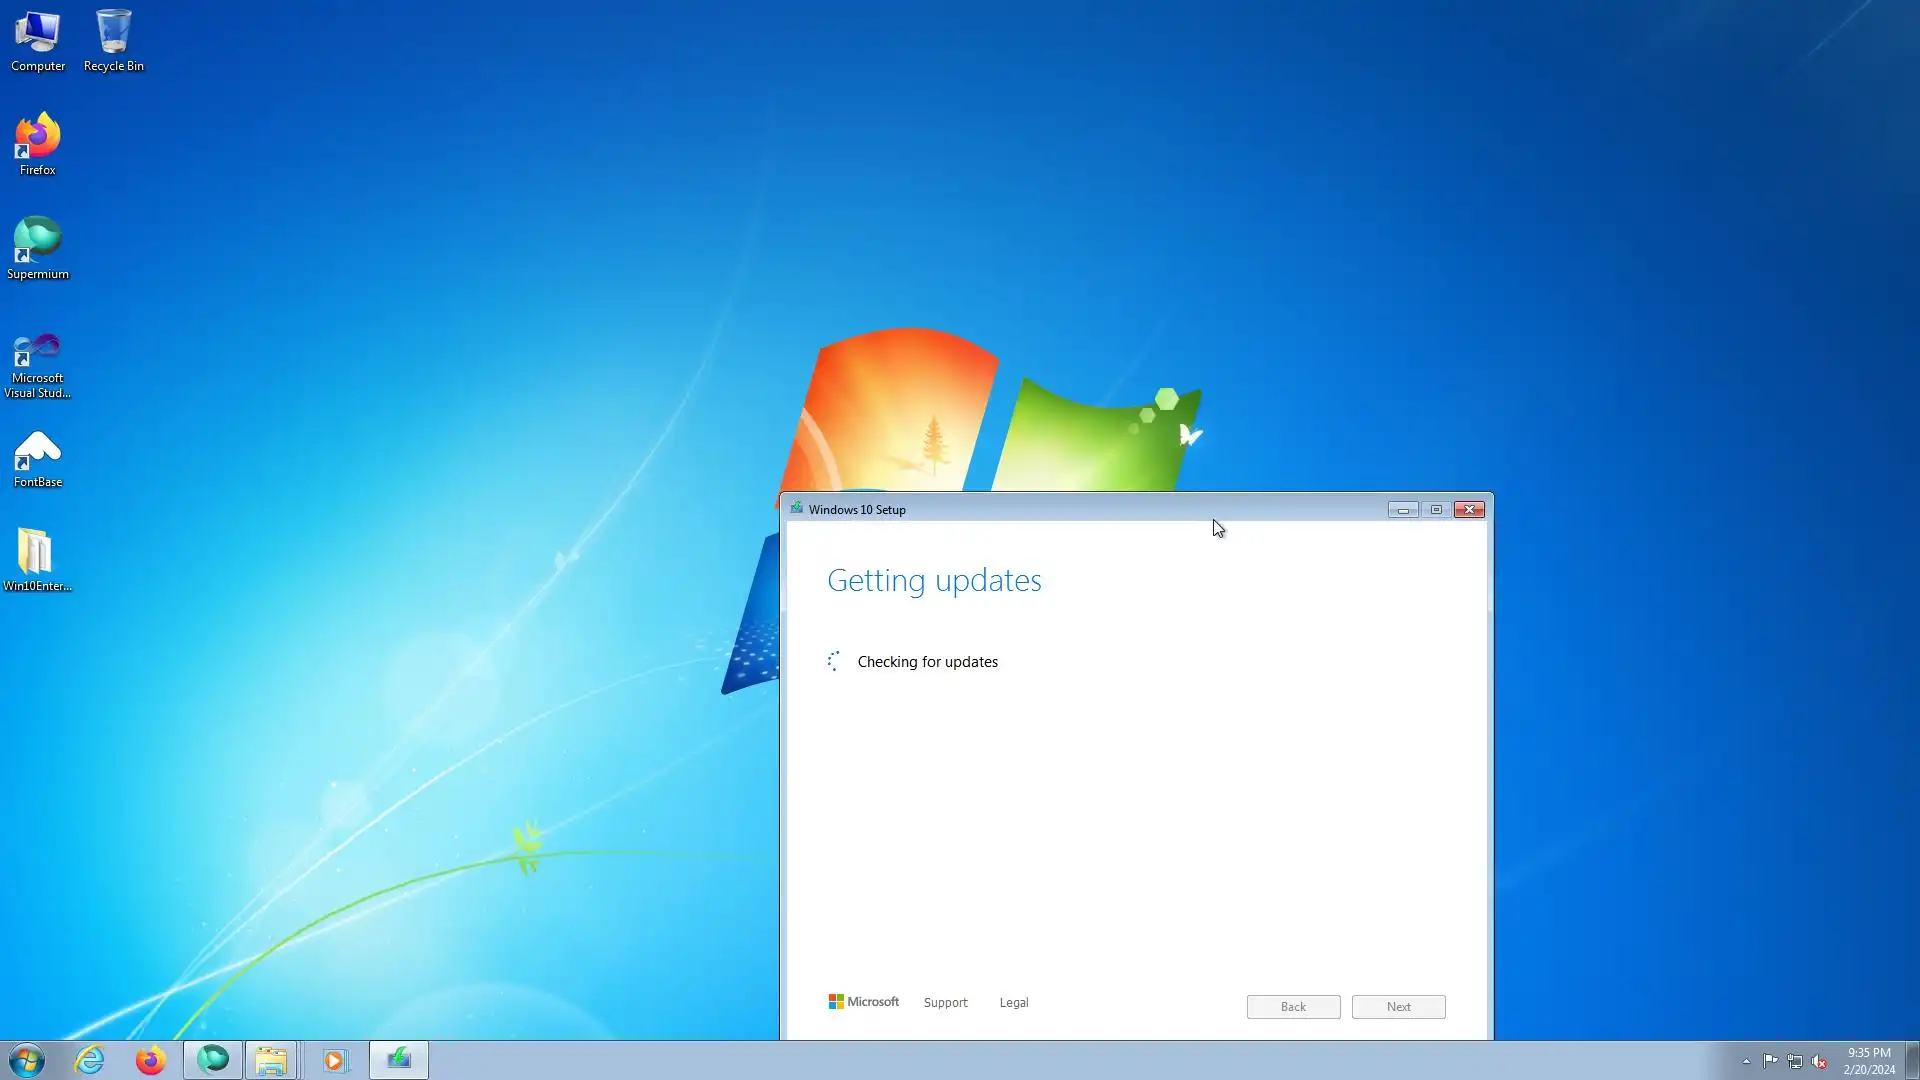
Task: Open Internet Explorer from the taskbar
Action: [x=90, y=1060]
